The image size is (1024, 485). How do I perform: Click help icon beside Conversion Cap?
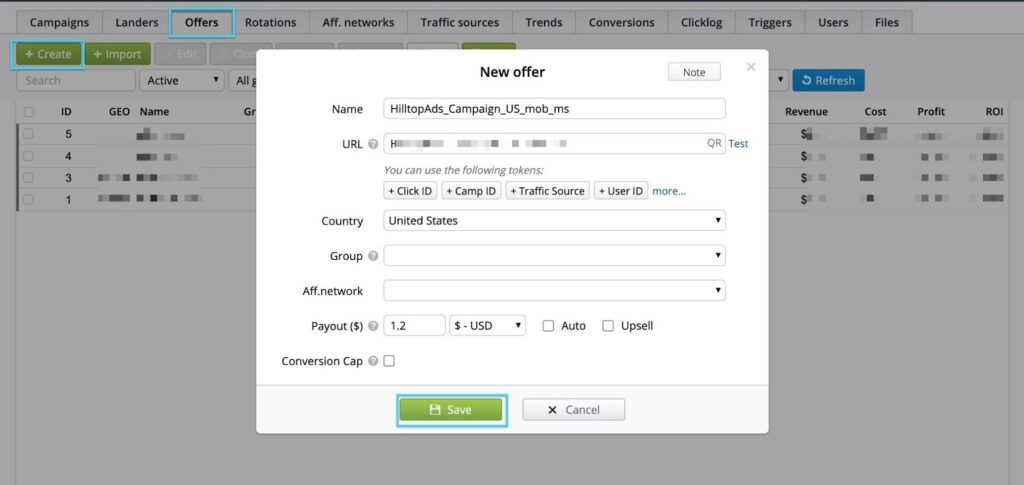click(373, 361)
